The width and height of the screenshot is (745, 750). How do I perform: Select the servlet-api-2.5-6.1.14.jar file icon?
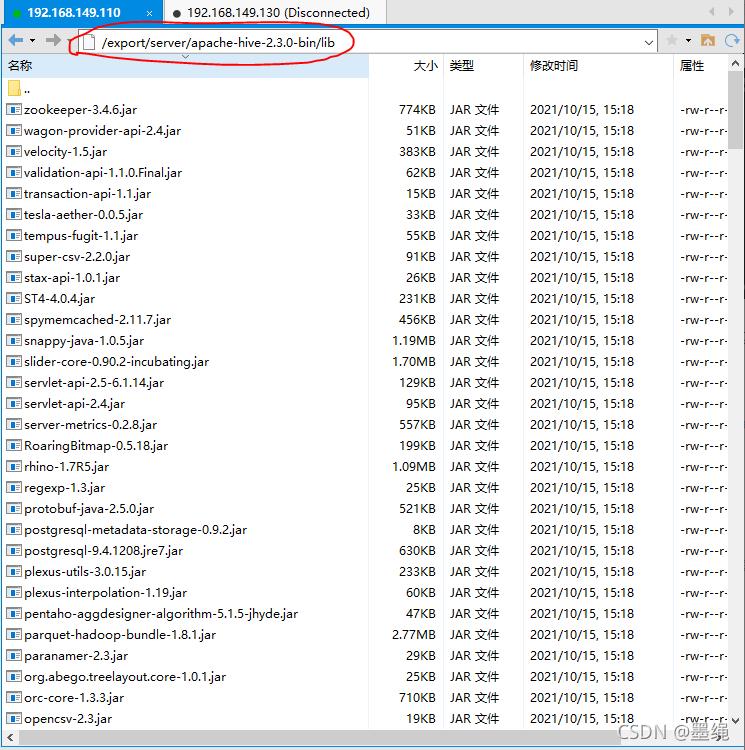click(x=14, y=383)
